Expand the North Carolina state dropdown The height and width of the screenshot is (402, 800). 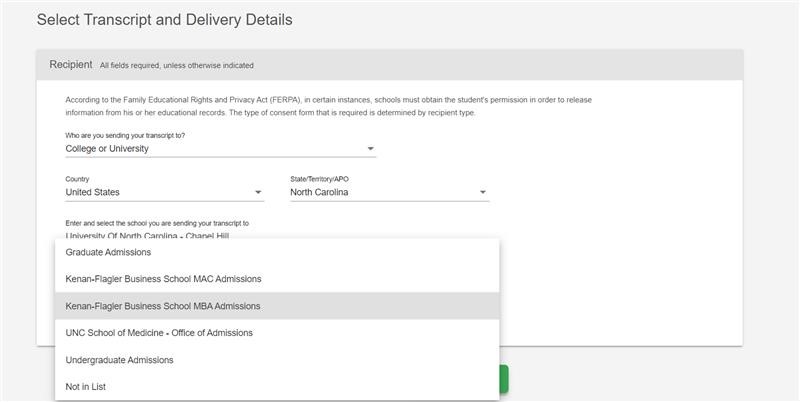(385, 192)
